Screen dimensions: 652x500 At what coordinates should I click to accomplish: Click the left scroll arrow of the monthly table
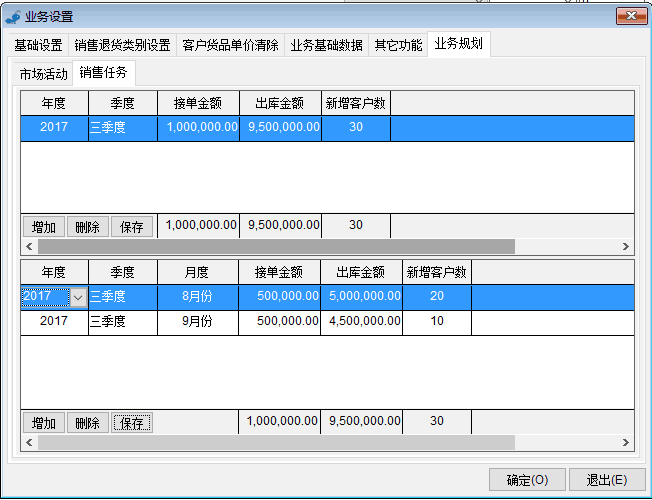point(29,442)
